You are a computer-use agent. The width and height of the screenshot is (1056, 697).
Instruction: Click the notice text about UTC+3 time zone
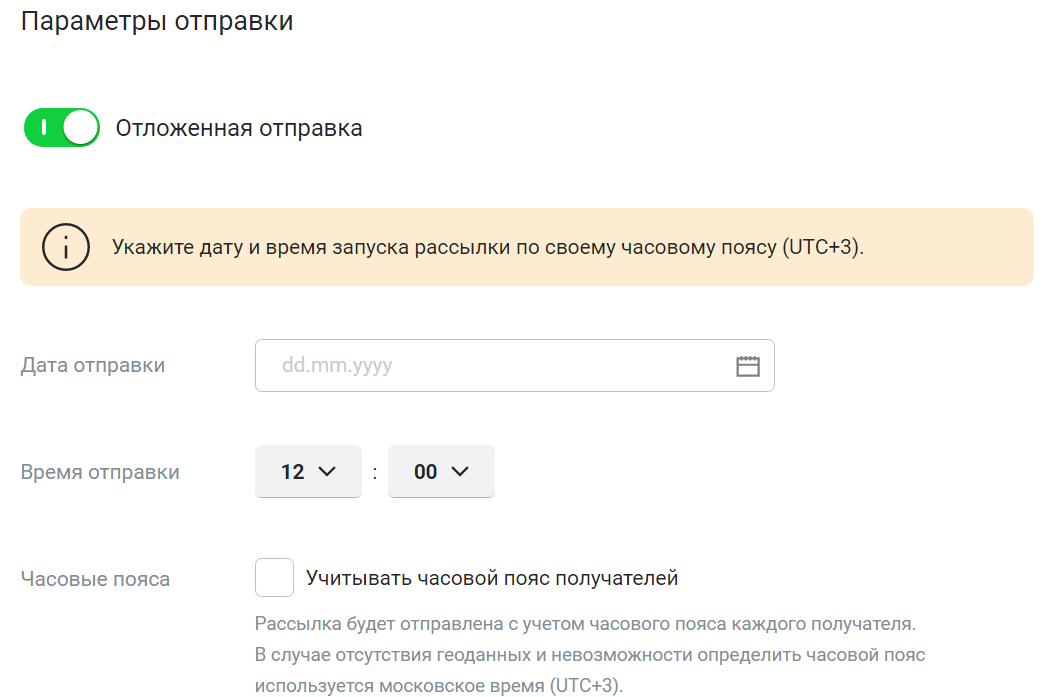487,247
